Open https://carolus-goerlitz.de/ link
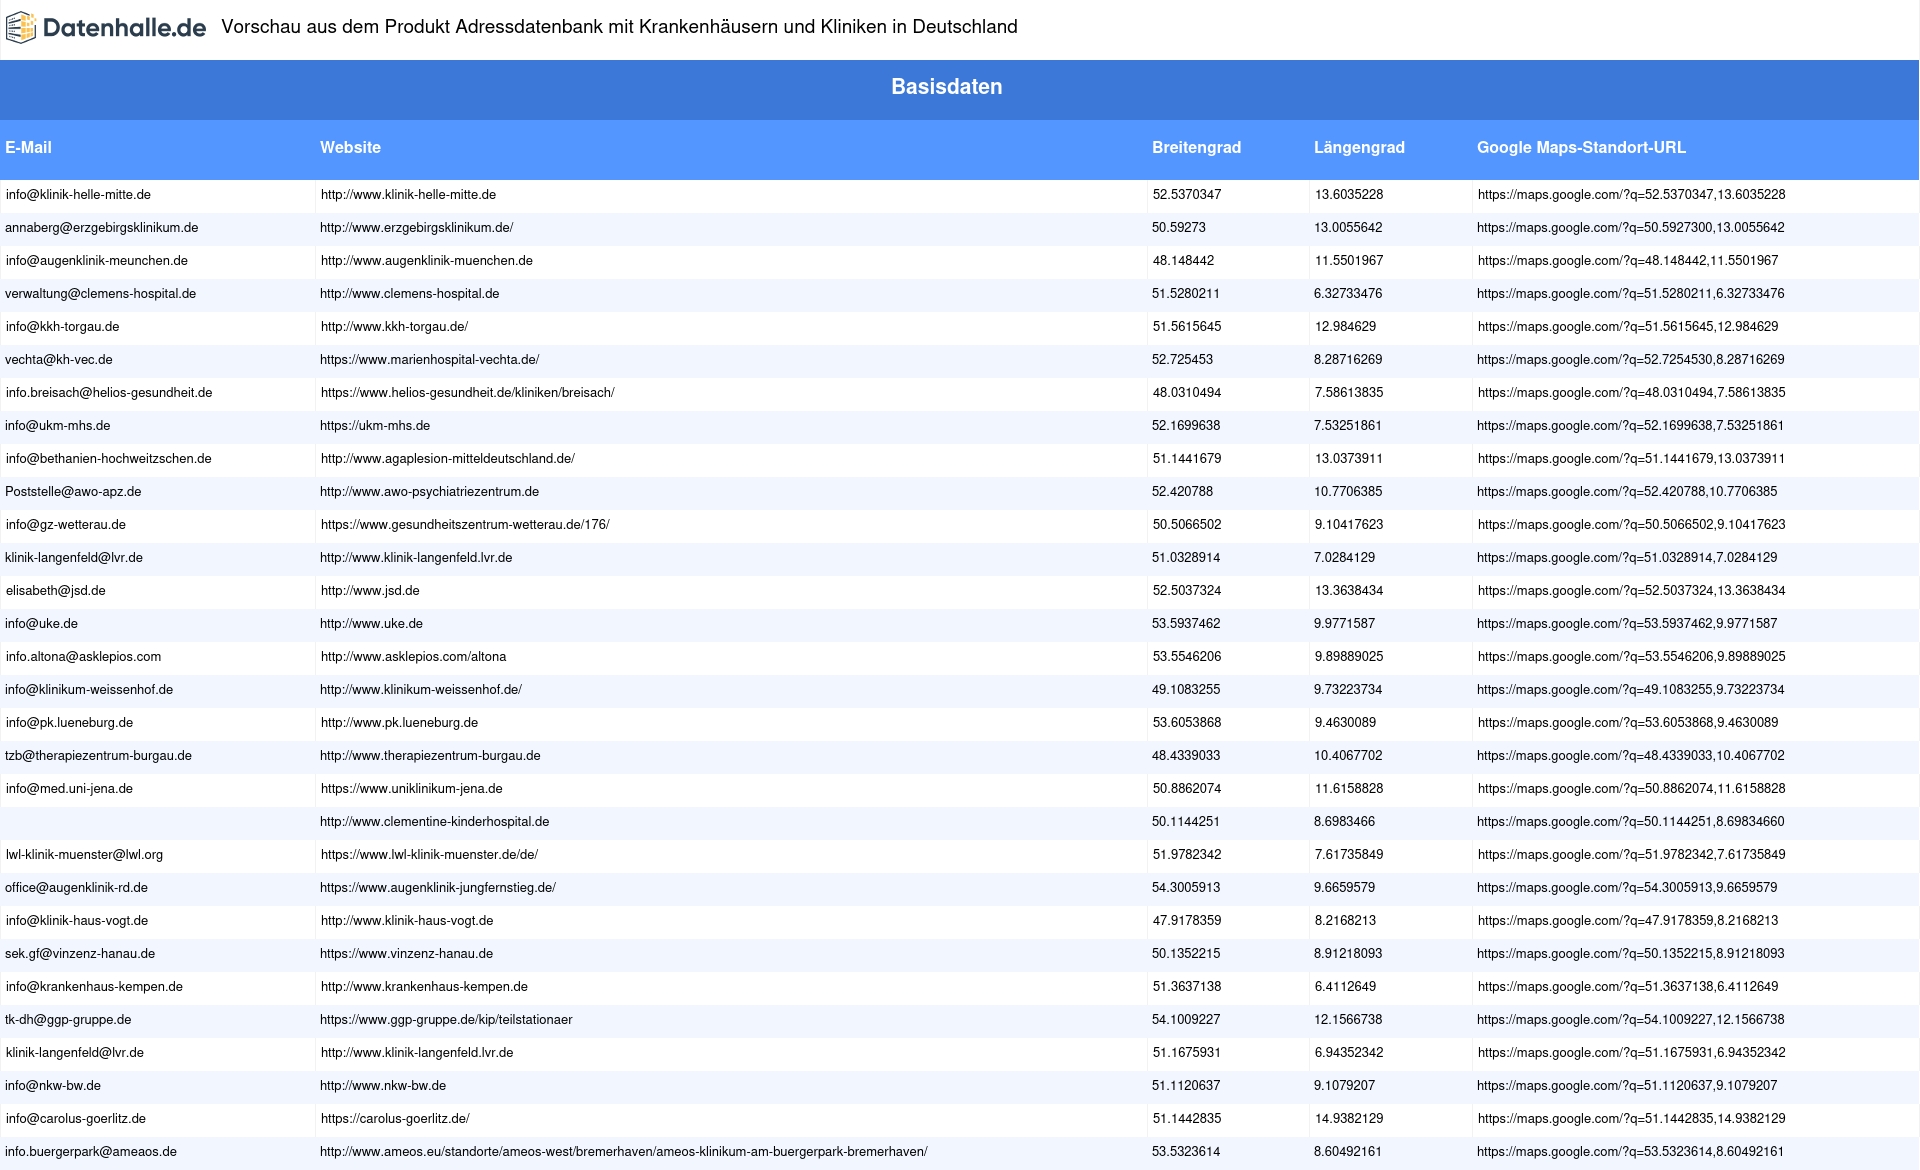 coord(395,1119)
